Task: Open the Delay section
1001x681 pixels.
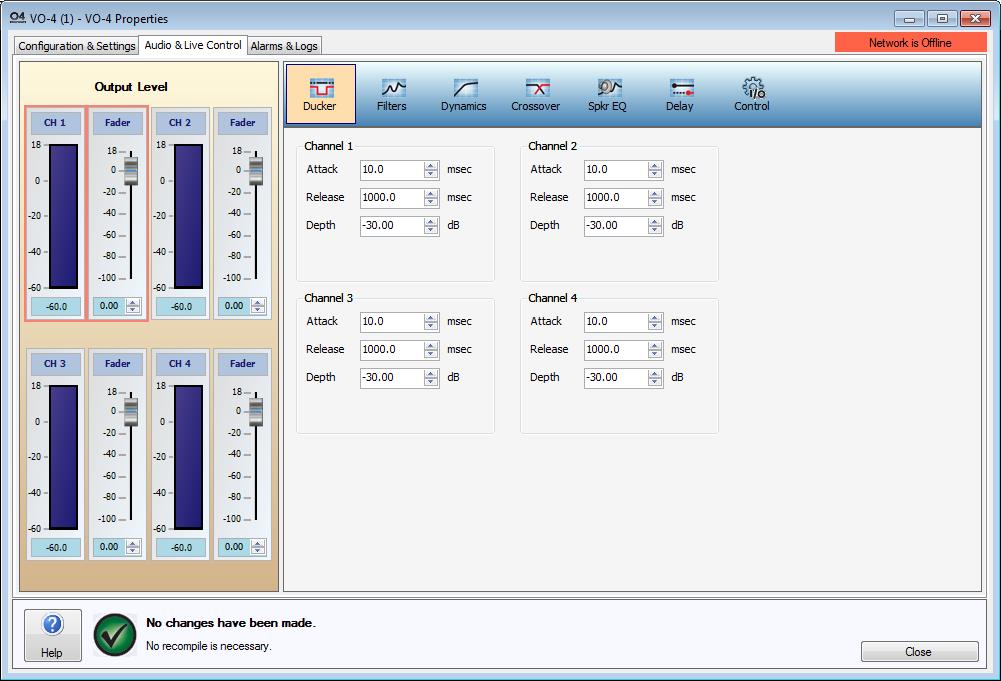Action: [x=679, y=94]
